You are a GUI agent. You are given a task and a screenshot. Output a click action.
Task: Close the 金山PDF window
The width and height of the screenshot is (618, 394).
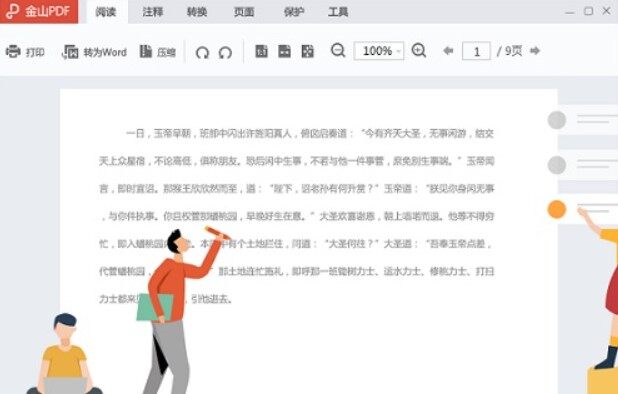(607, 11)
